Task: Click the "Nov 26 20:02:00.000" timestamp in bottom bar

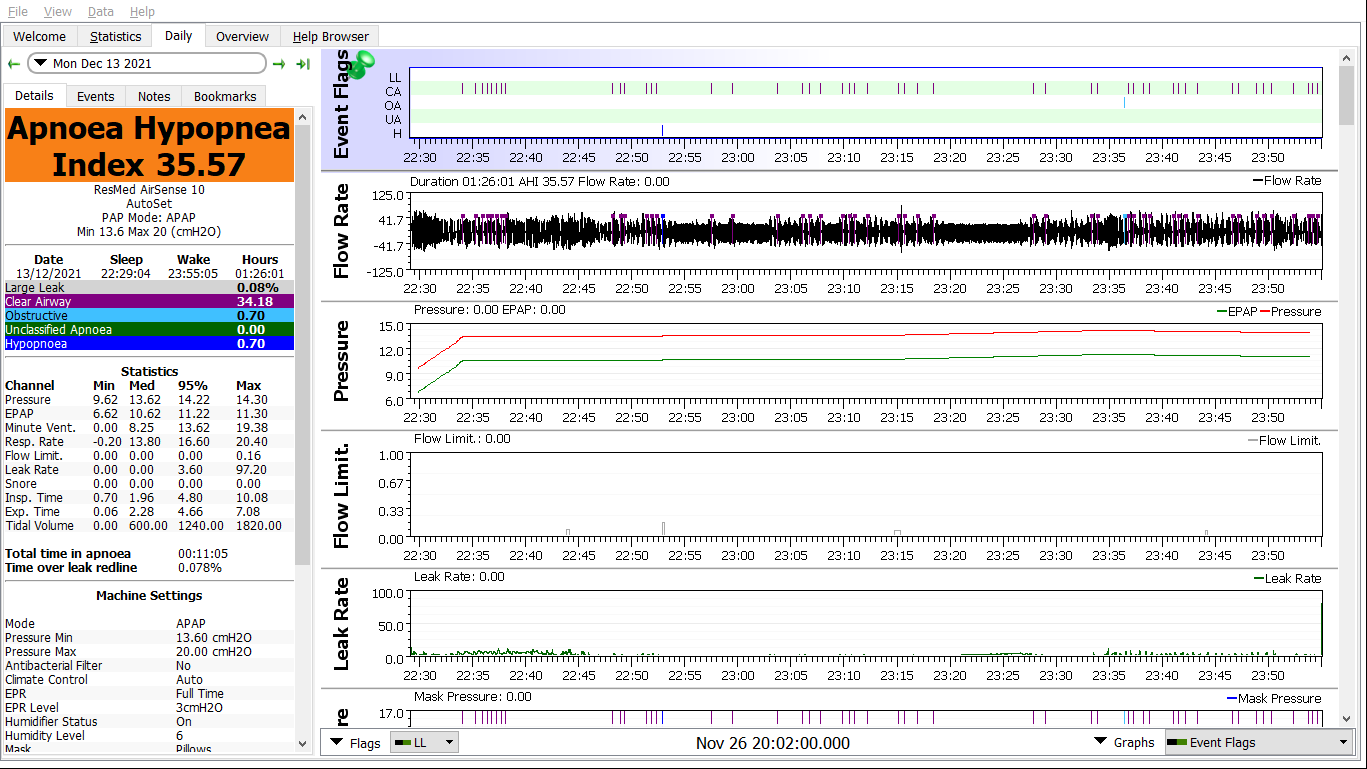Action: [773, 743]
